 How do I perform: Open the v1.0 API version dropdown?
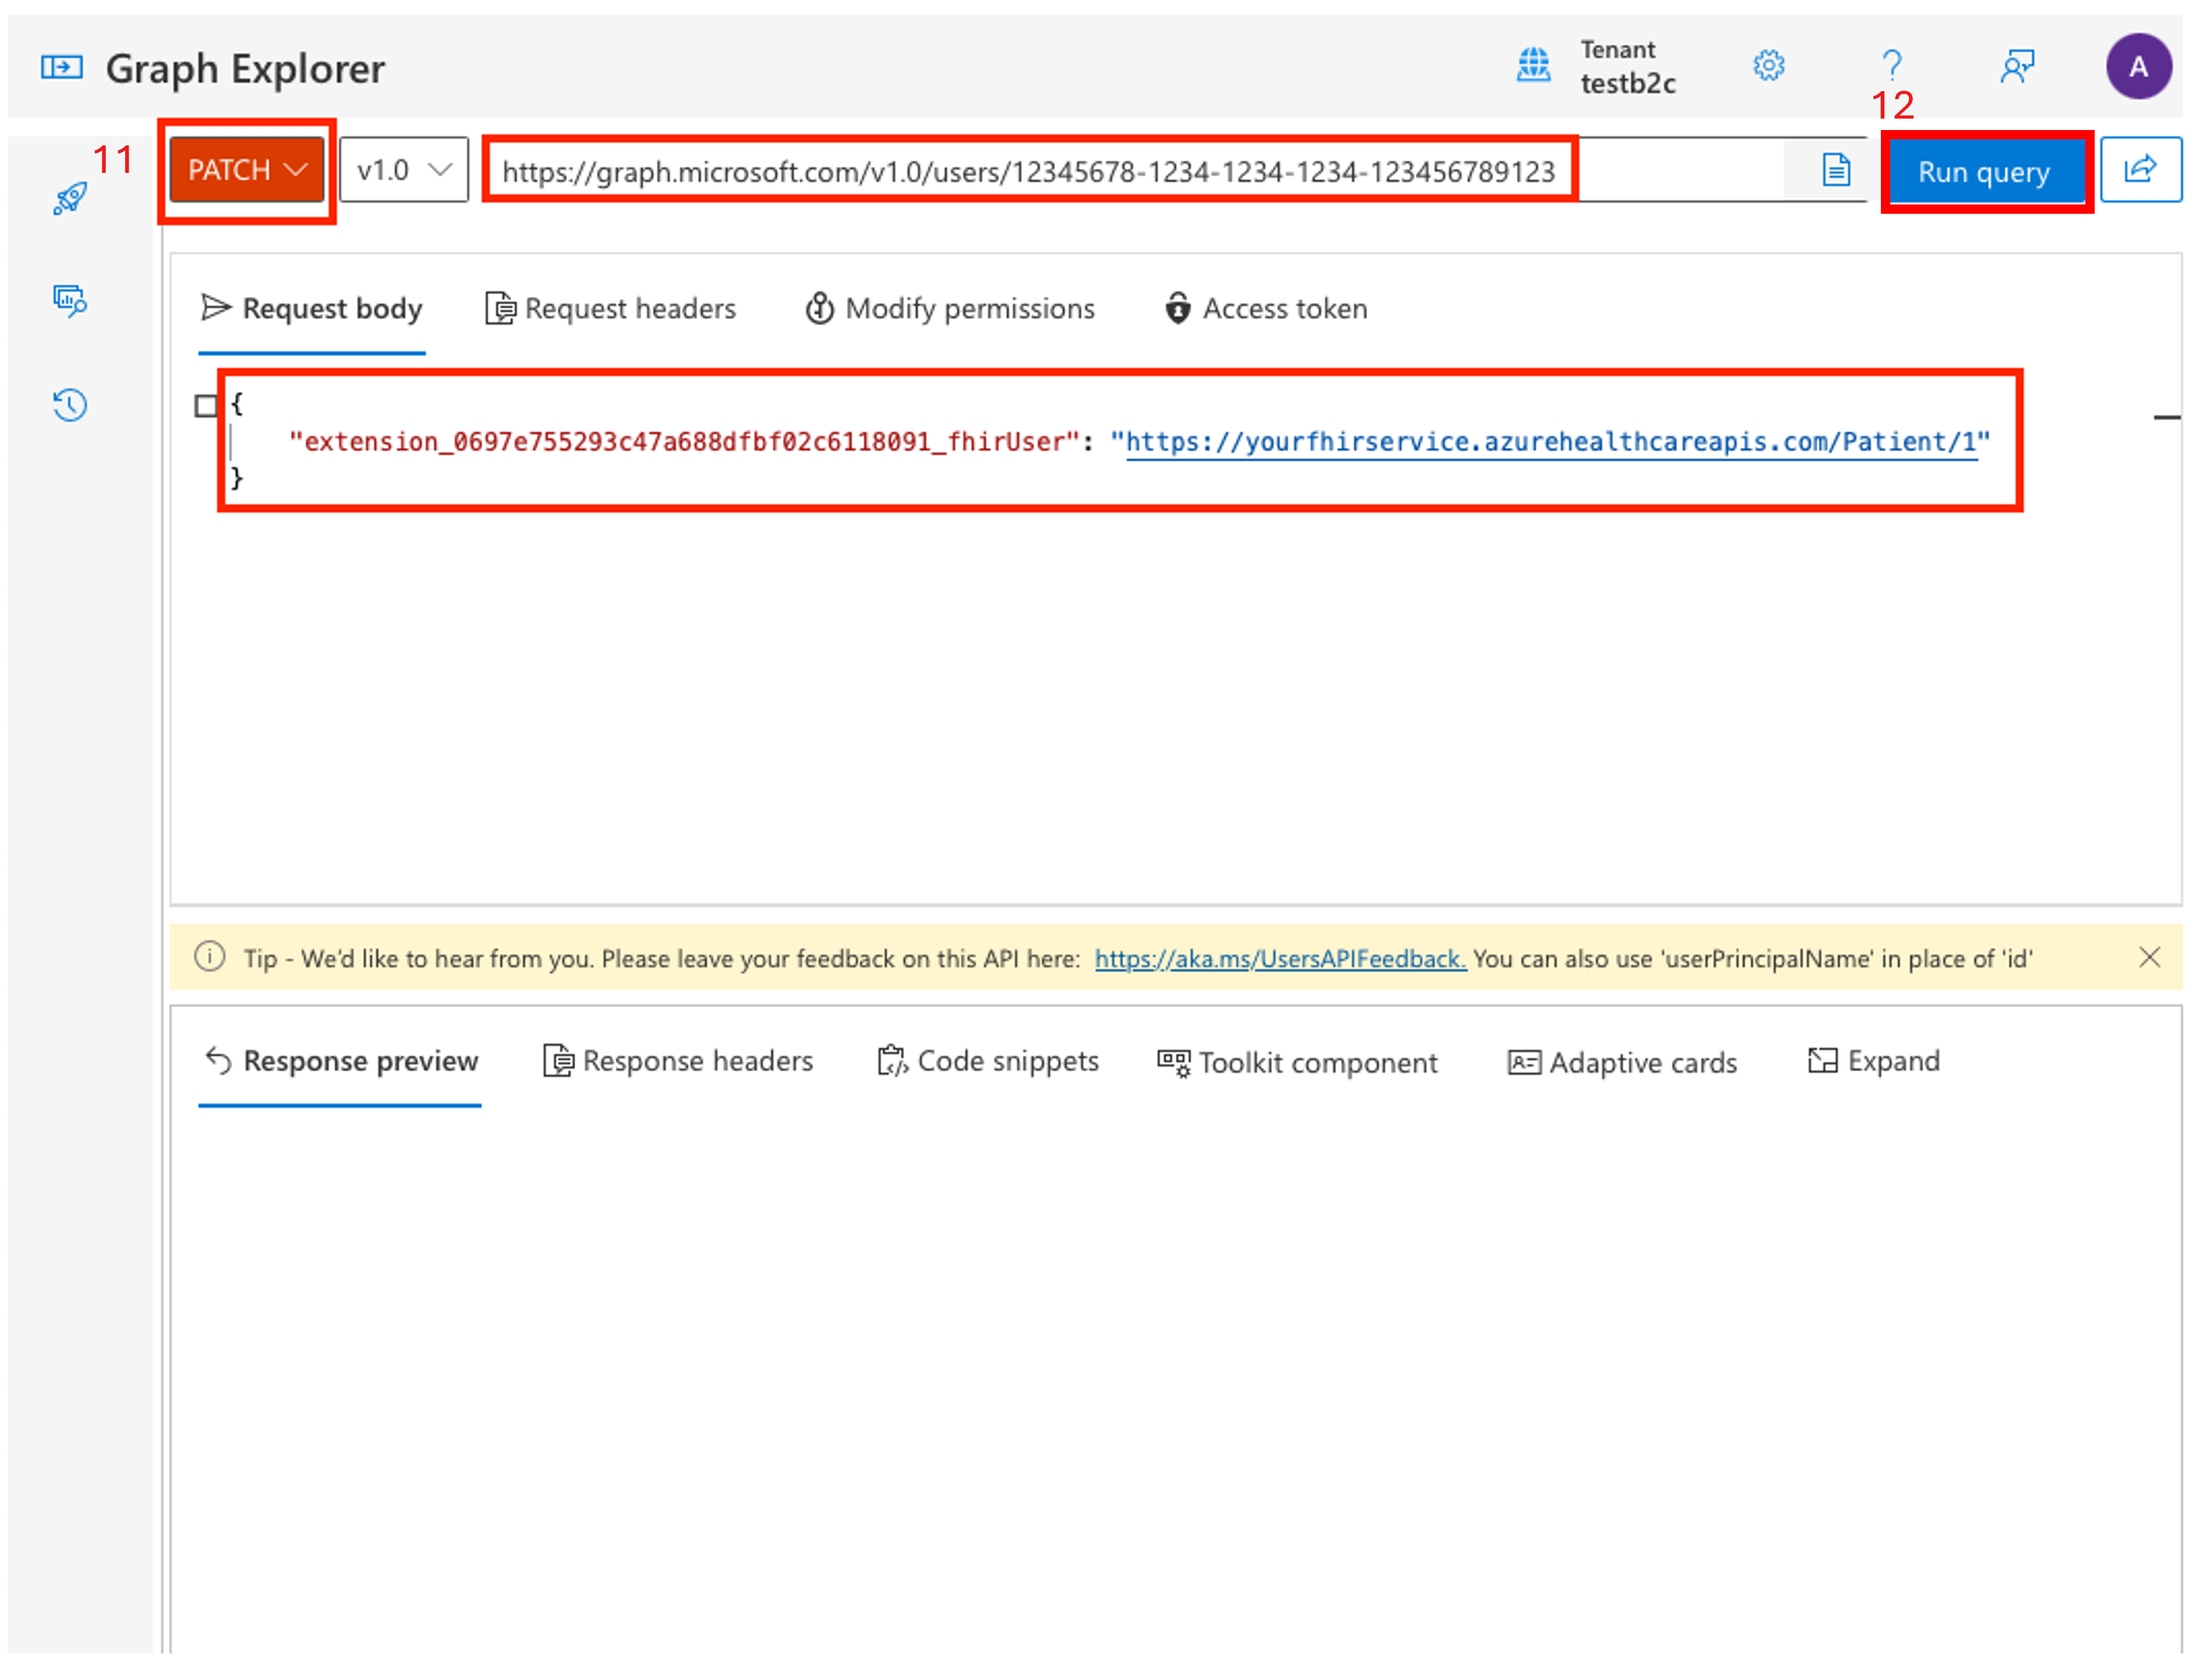403,170
